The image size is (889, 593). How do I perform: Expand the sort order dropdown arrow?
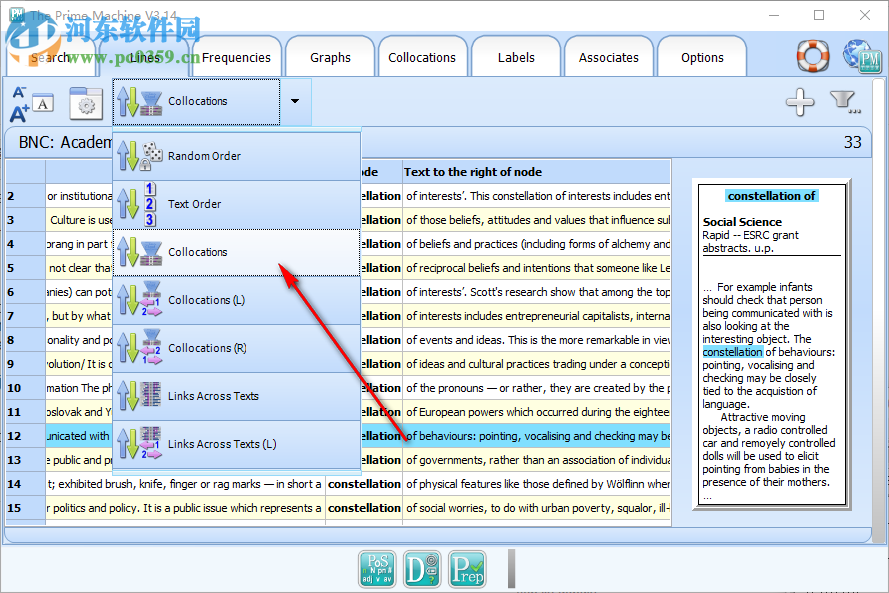[x=295, y=101]
